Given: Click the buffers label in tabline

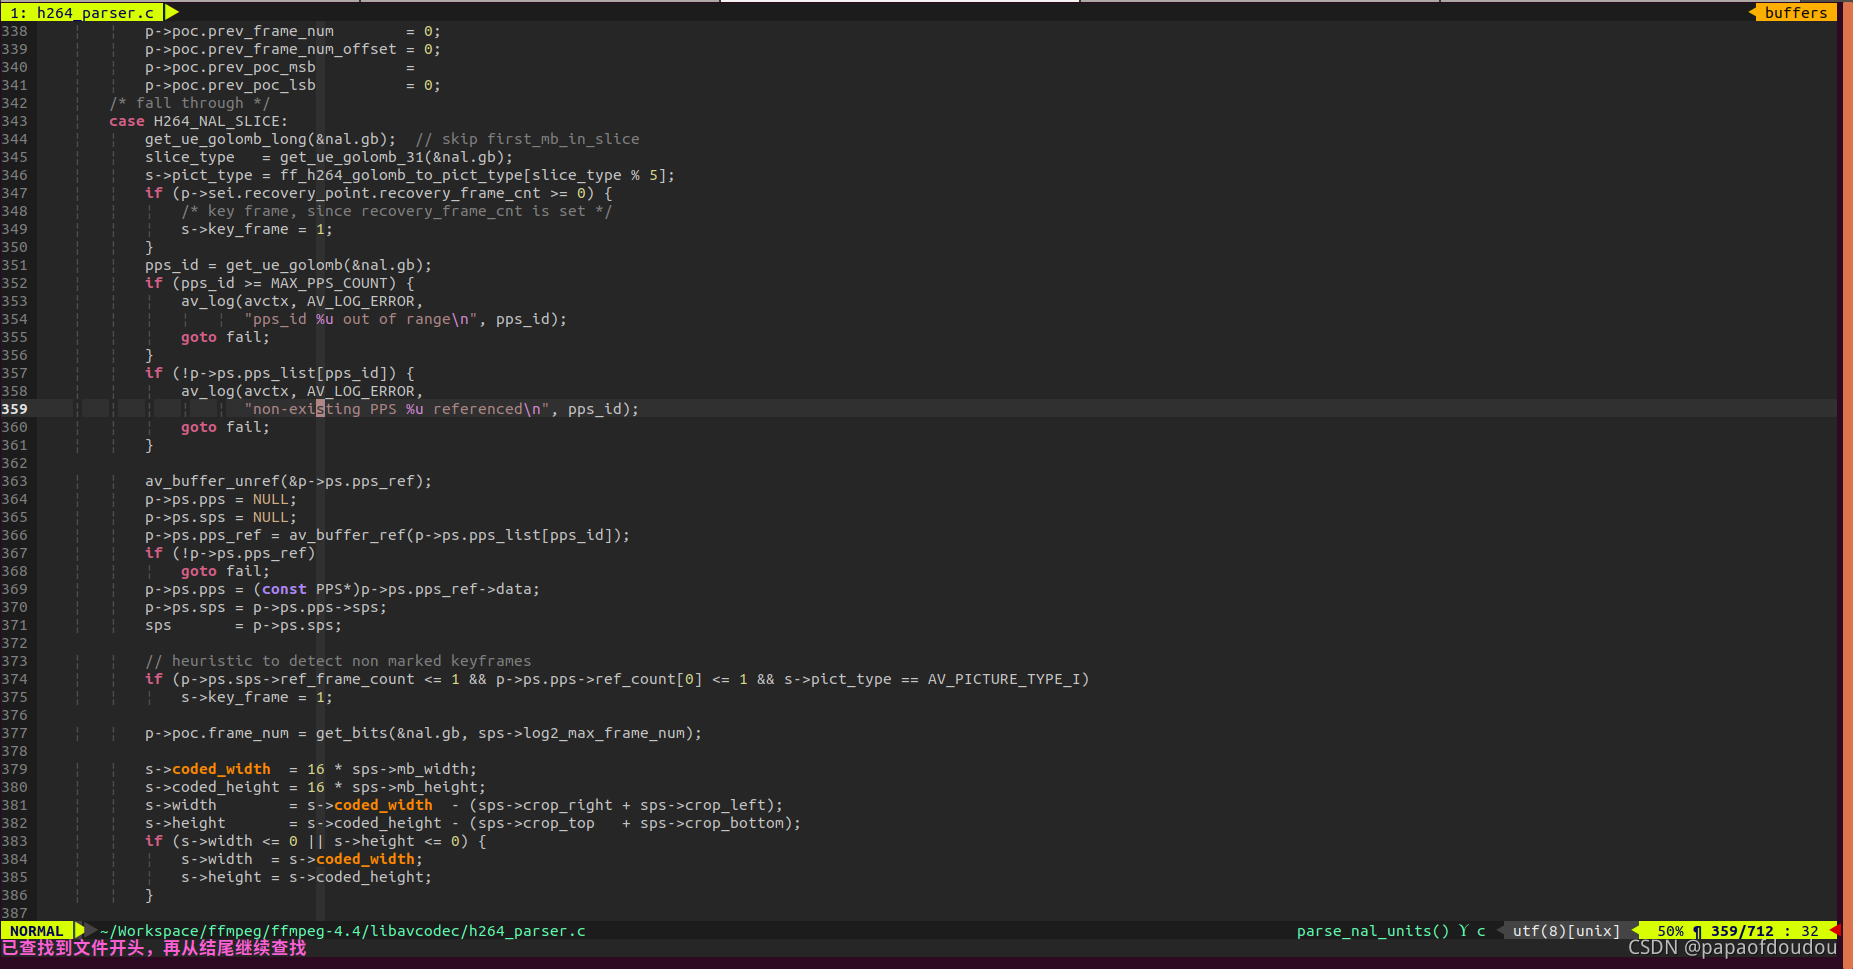Looking at the screenshot, I should (1795, 12).
